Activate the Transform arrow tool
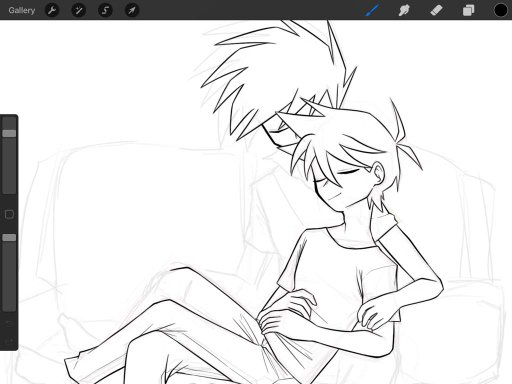Viewport: 512px width, 384px height. coord(132,10)
